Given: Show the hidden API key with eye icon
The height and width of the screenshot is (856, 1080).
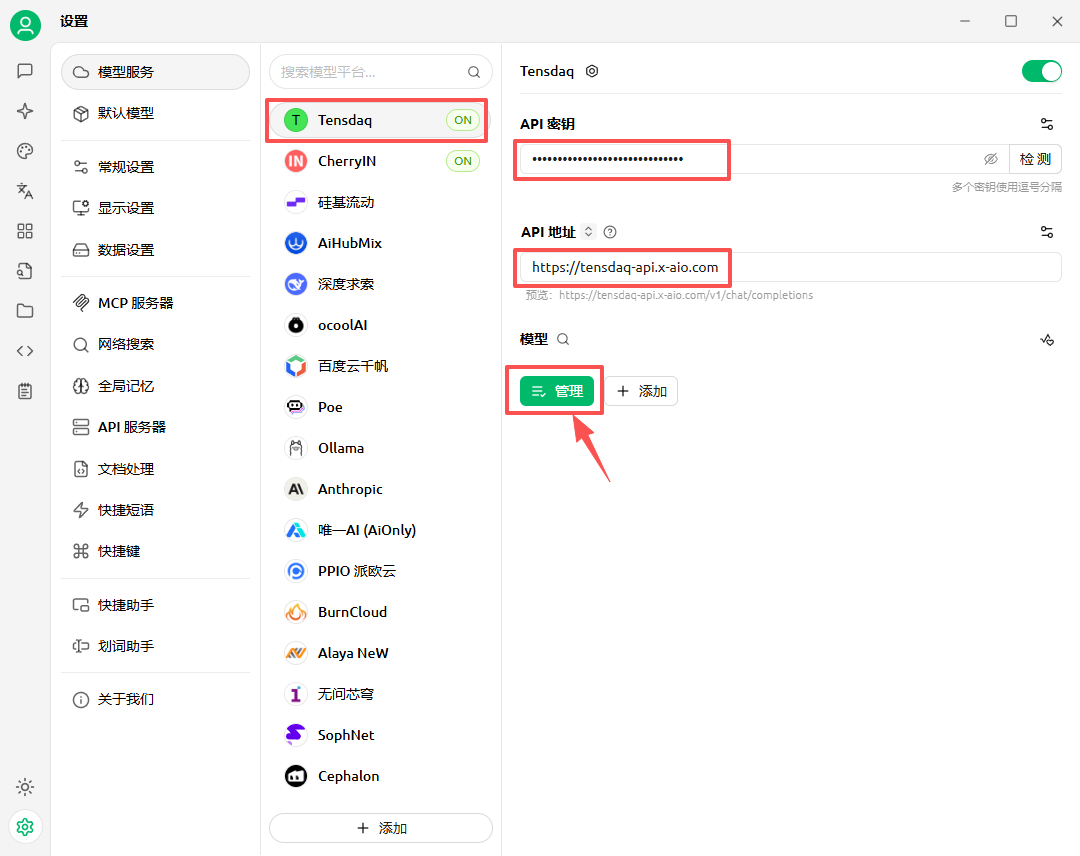Looking at the screenshot, I should 990,159.
